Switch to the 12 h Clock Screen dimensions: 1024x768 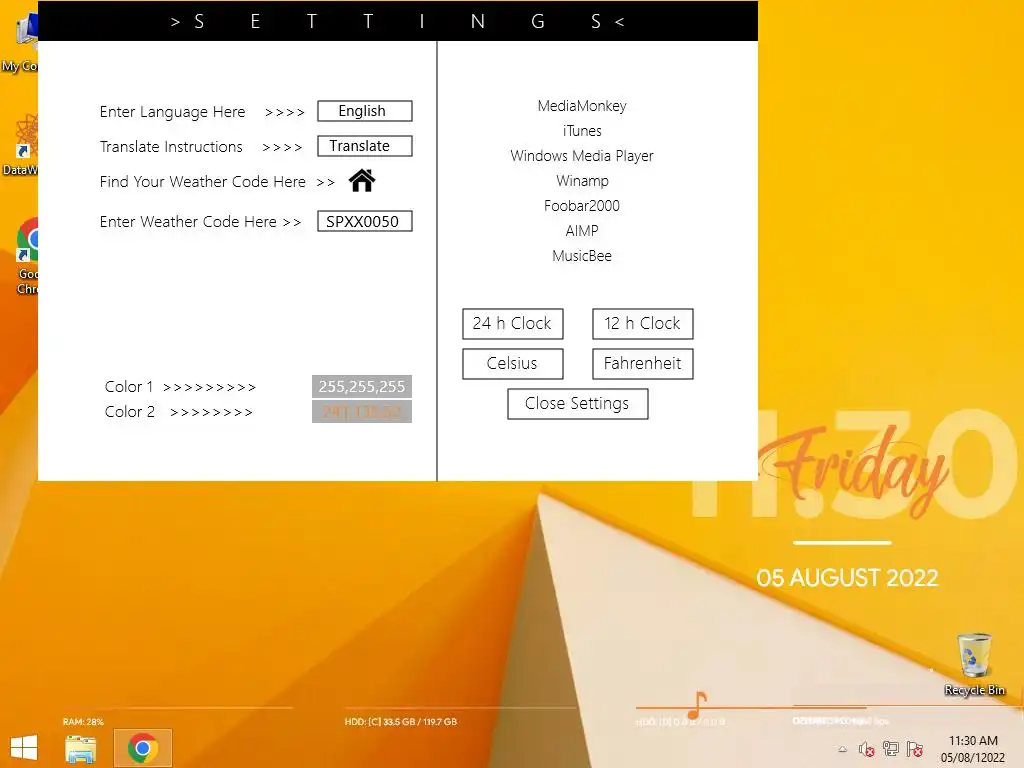click(643, 323)
